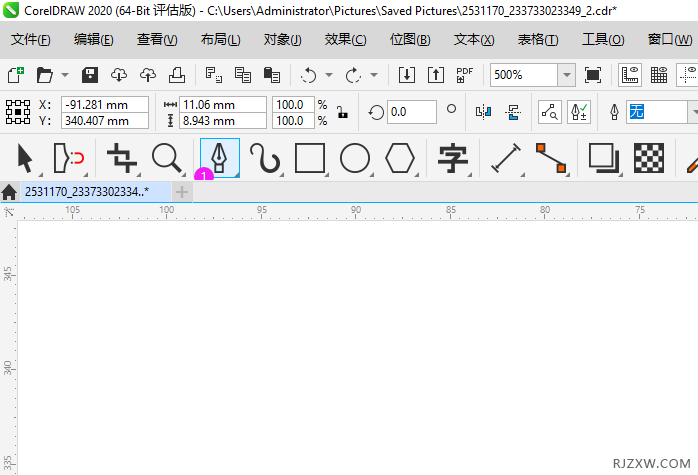Click the width 11.06 mm field
Viewport: 698px width, 475px height.
click(223, 105)
